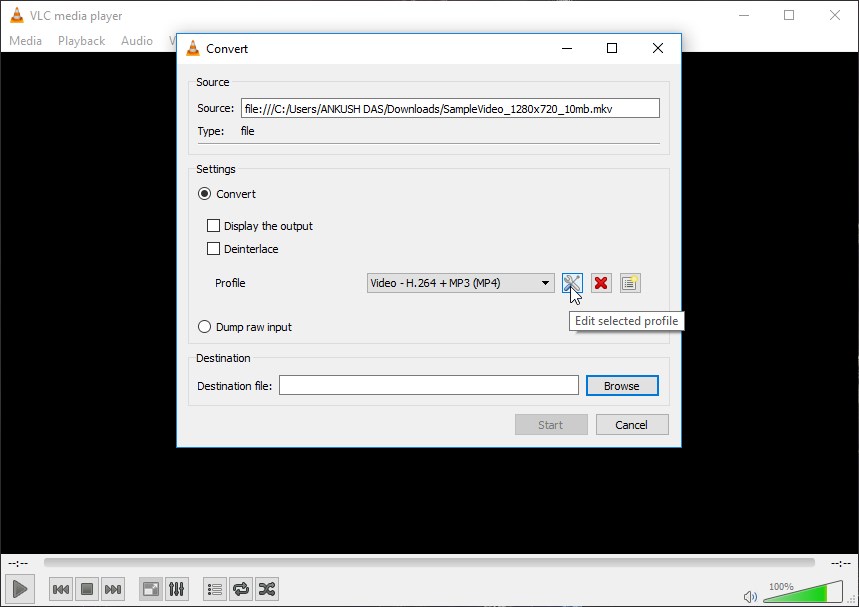Maximize the VLC media player window
Screen dimensions: 859x607
coord(789,15)
